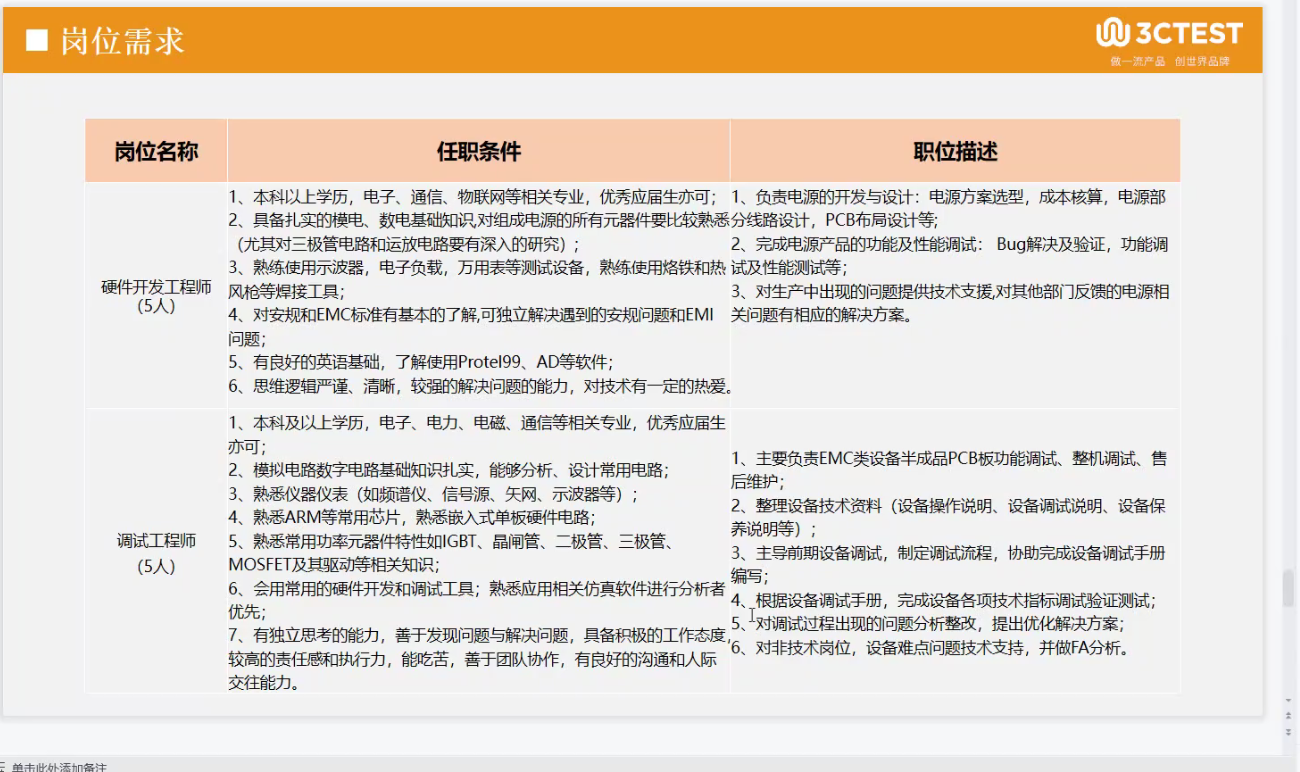The image size is (1300, 772).
Task: Click the line mentioning Protel99、AD等软件
Action: (420, 362)
